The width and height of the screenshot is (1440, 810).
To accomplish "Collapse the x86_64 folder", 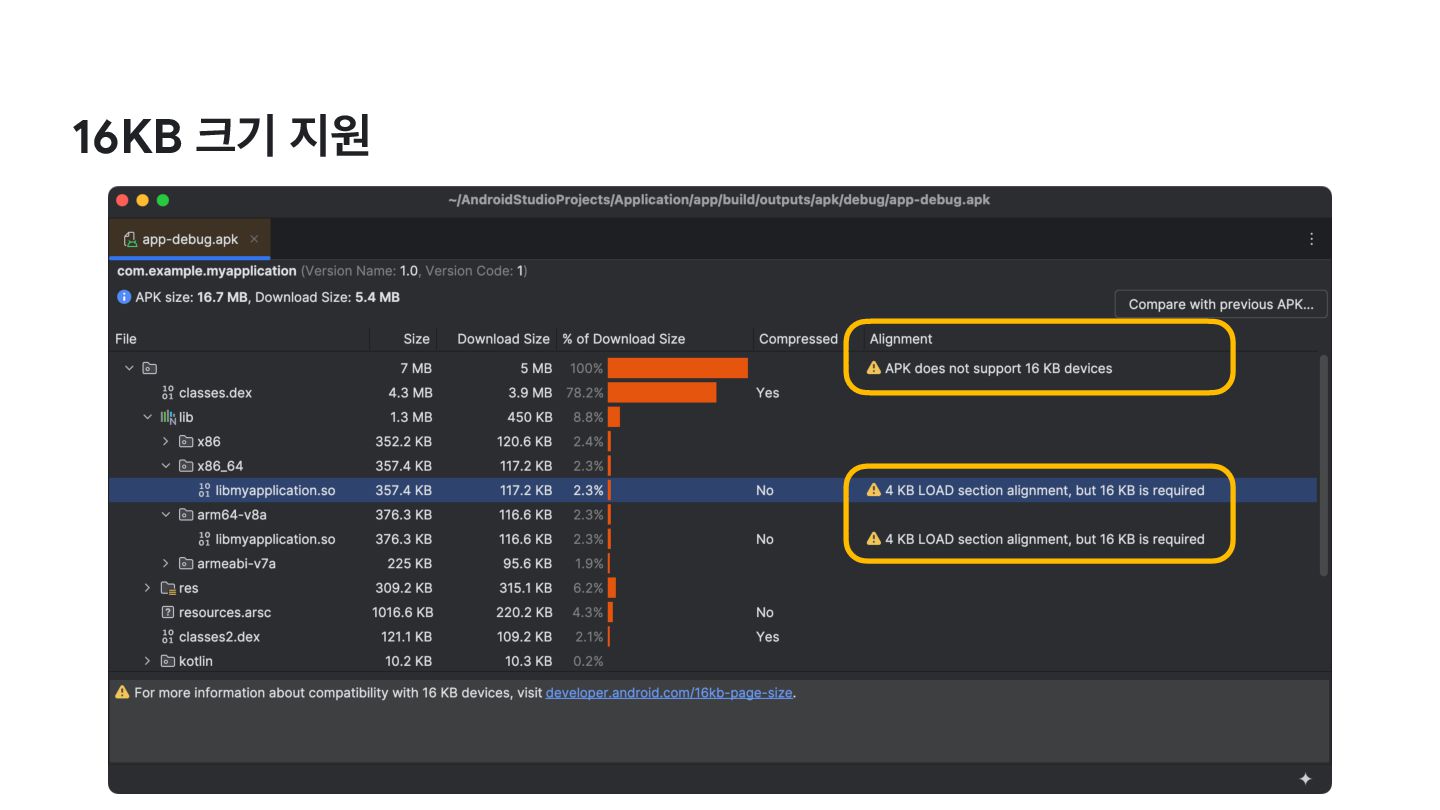I will (166, 466).
